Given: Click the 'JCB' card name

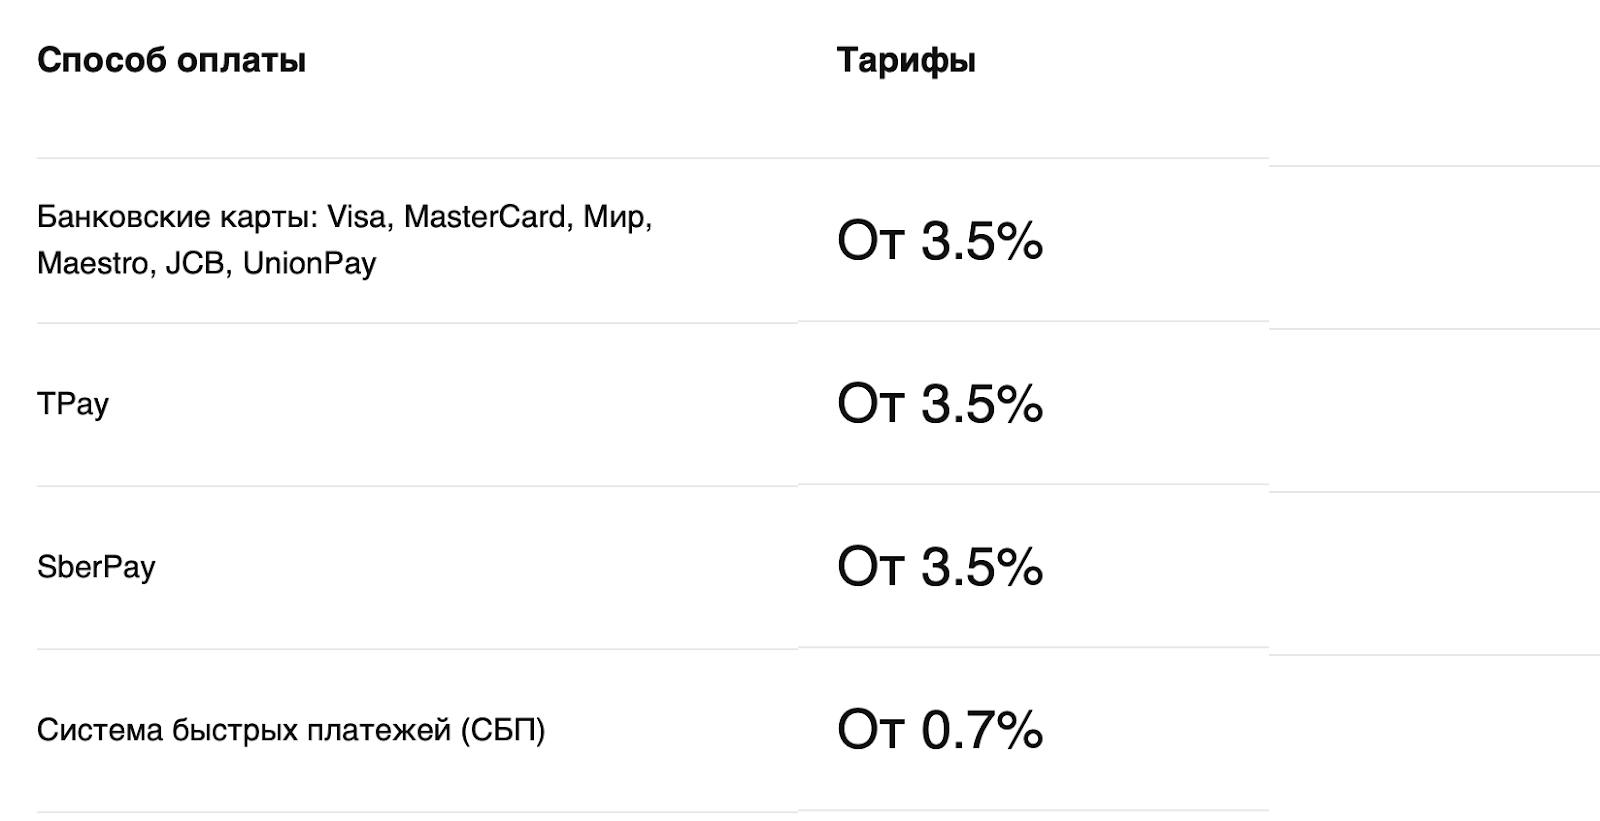Looking at the screenshot, I should (x=195, y=264).
